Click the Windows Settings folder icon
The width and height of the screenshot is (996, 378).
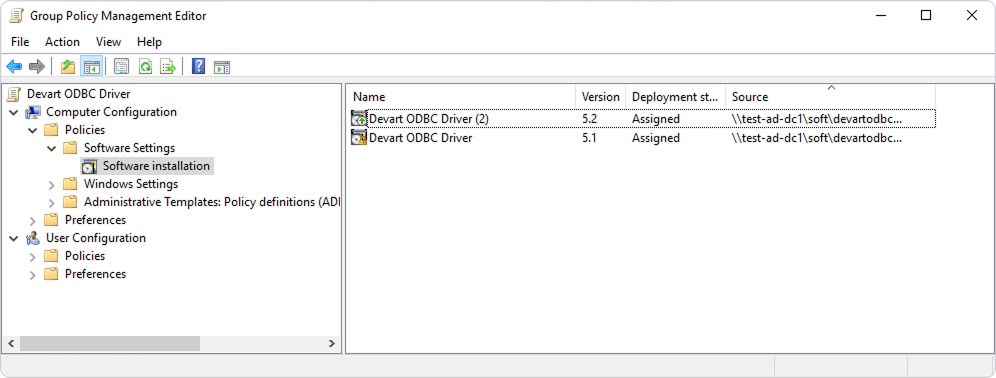tap(70, 184)
